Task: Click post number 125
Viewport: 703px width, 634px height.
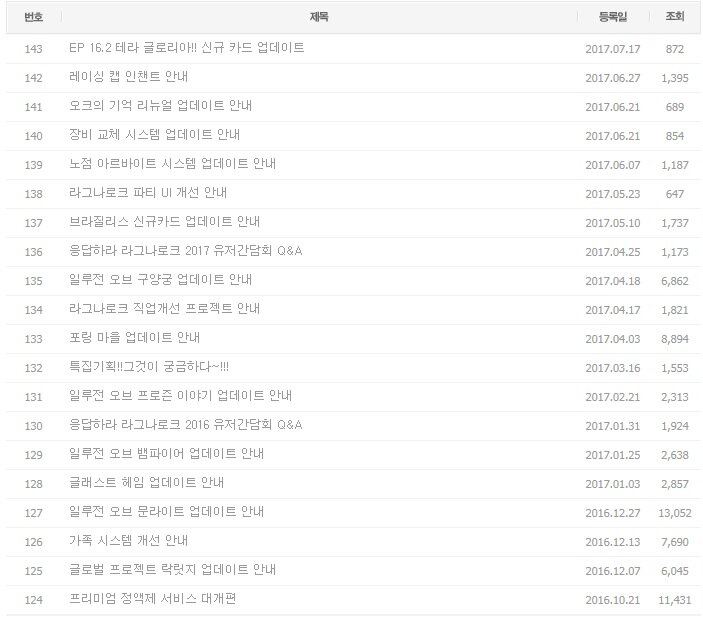Action: [x=34, y=571]
